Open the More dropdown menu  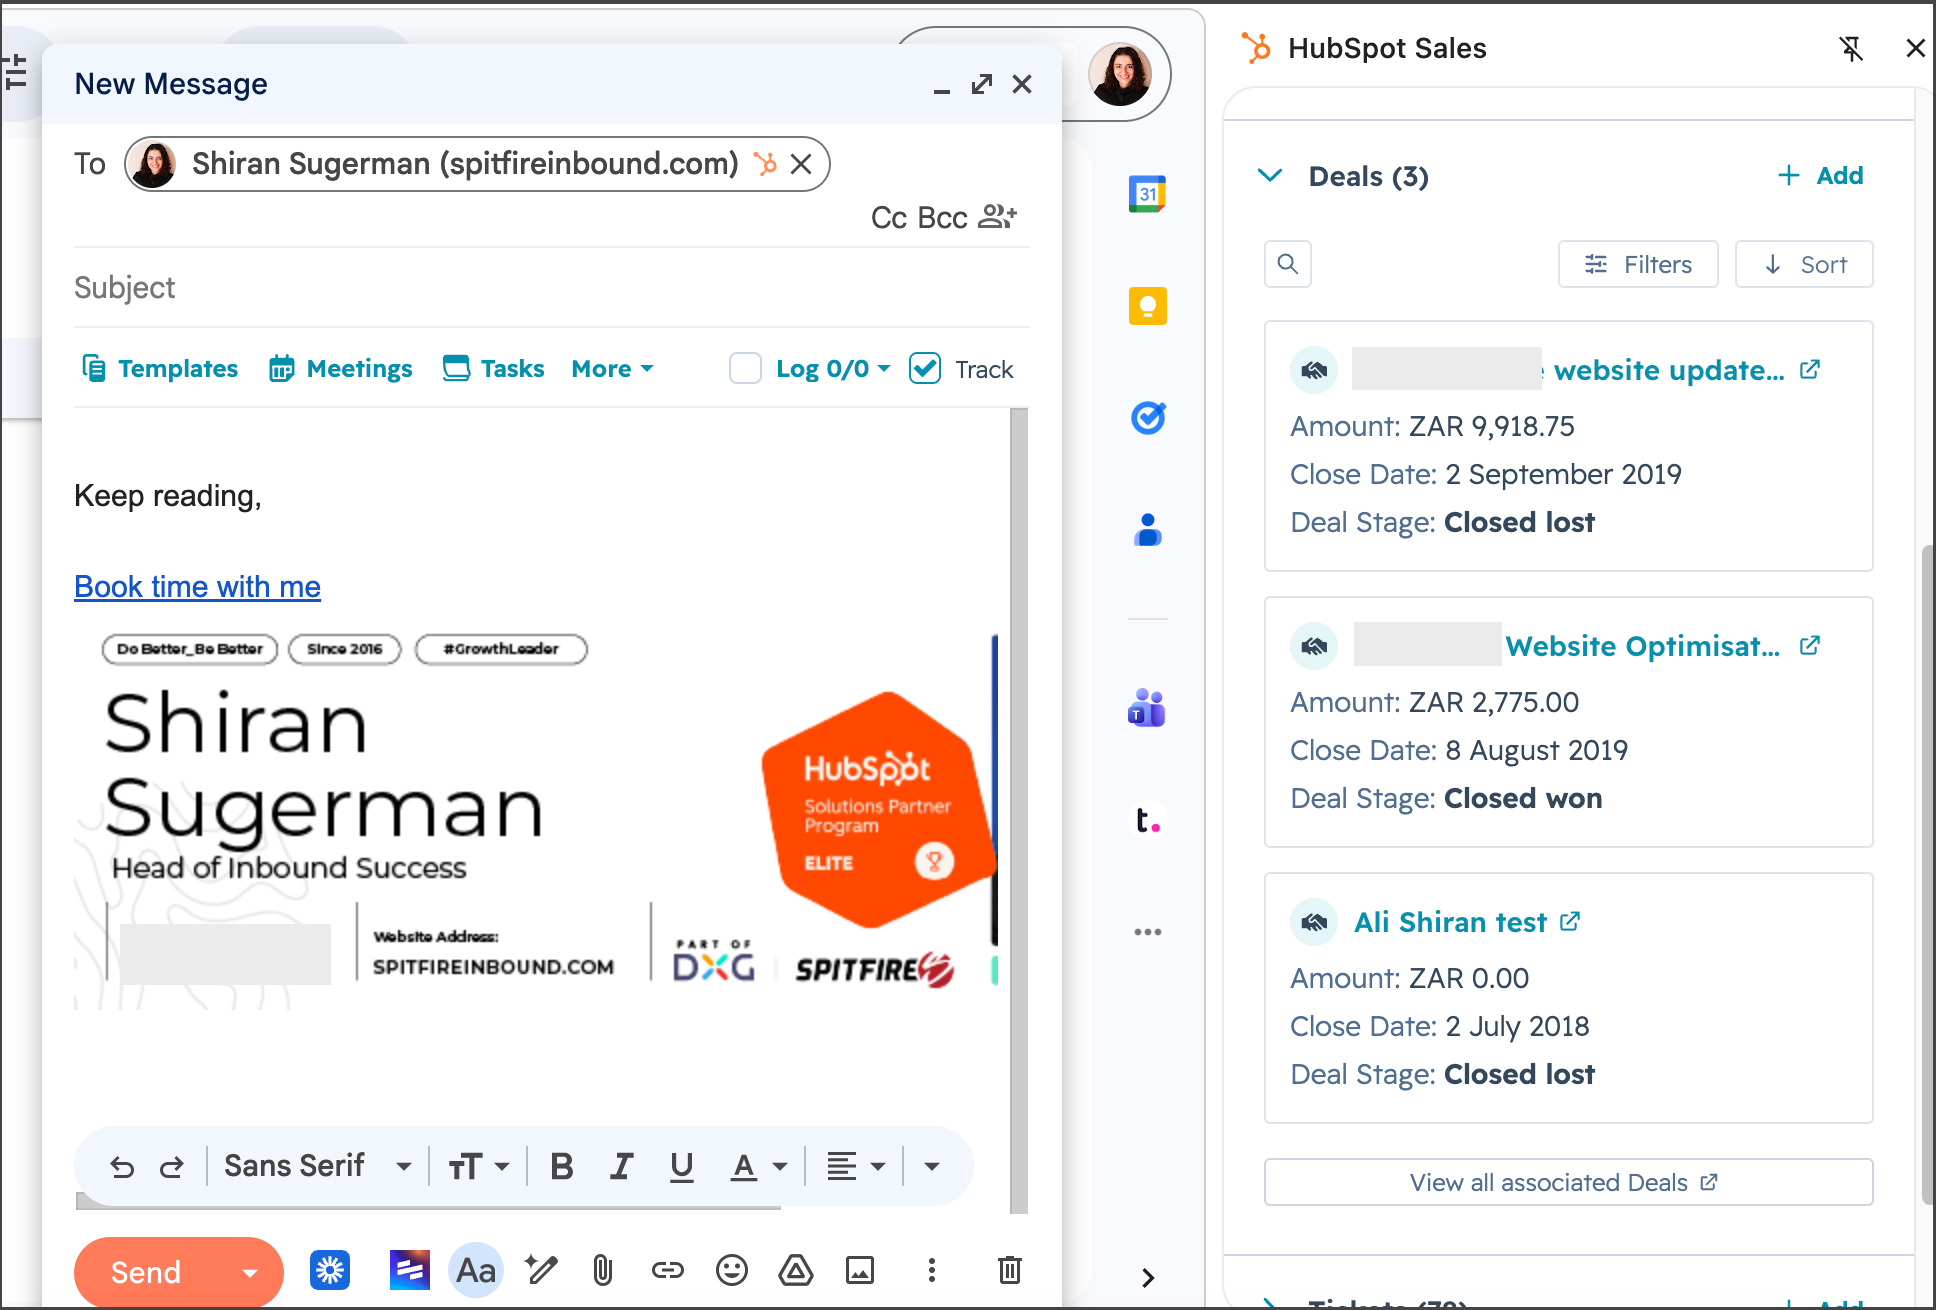coord(612,369)
